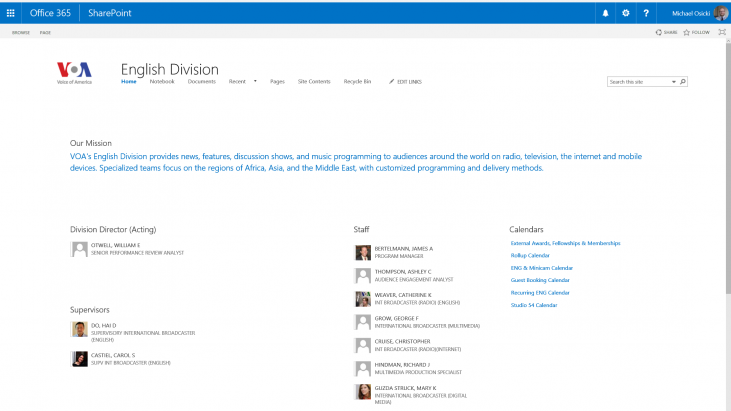Open Rollup Calendar link

pos(530,255)
